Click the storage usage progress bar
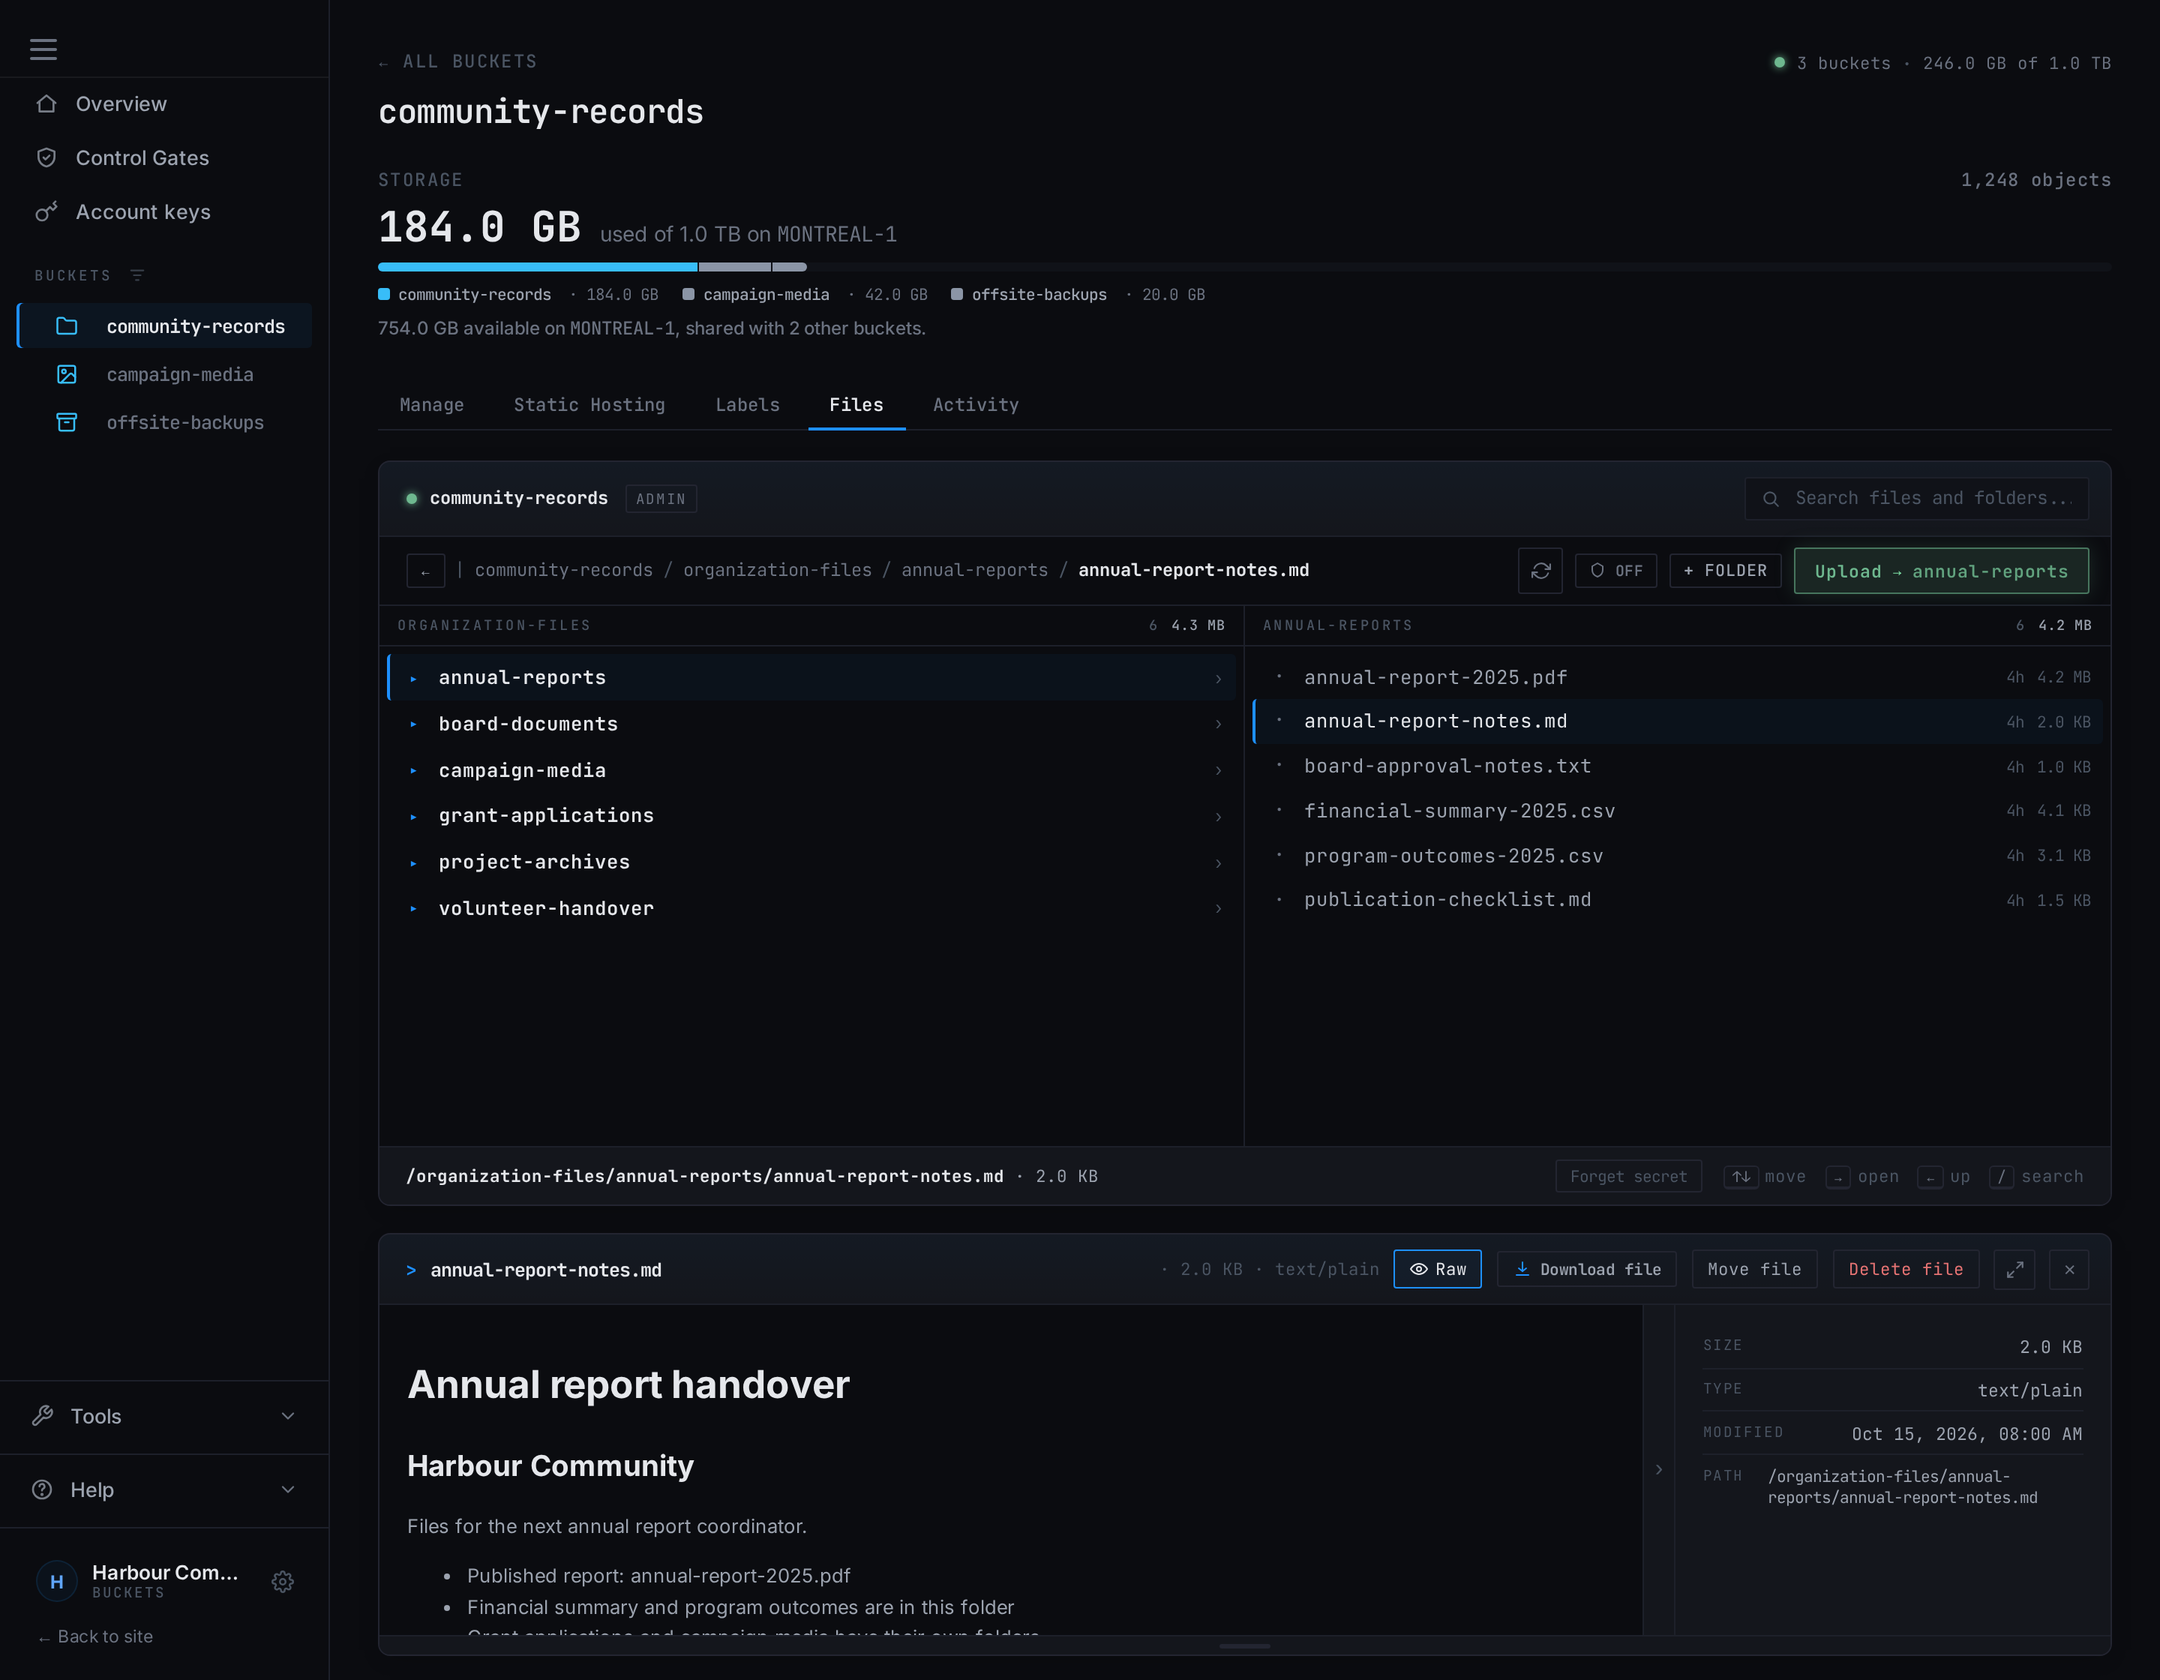 point(1244,267)
